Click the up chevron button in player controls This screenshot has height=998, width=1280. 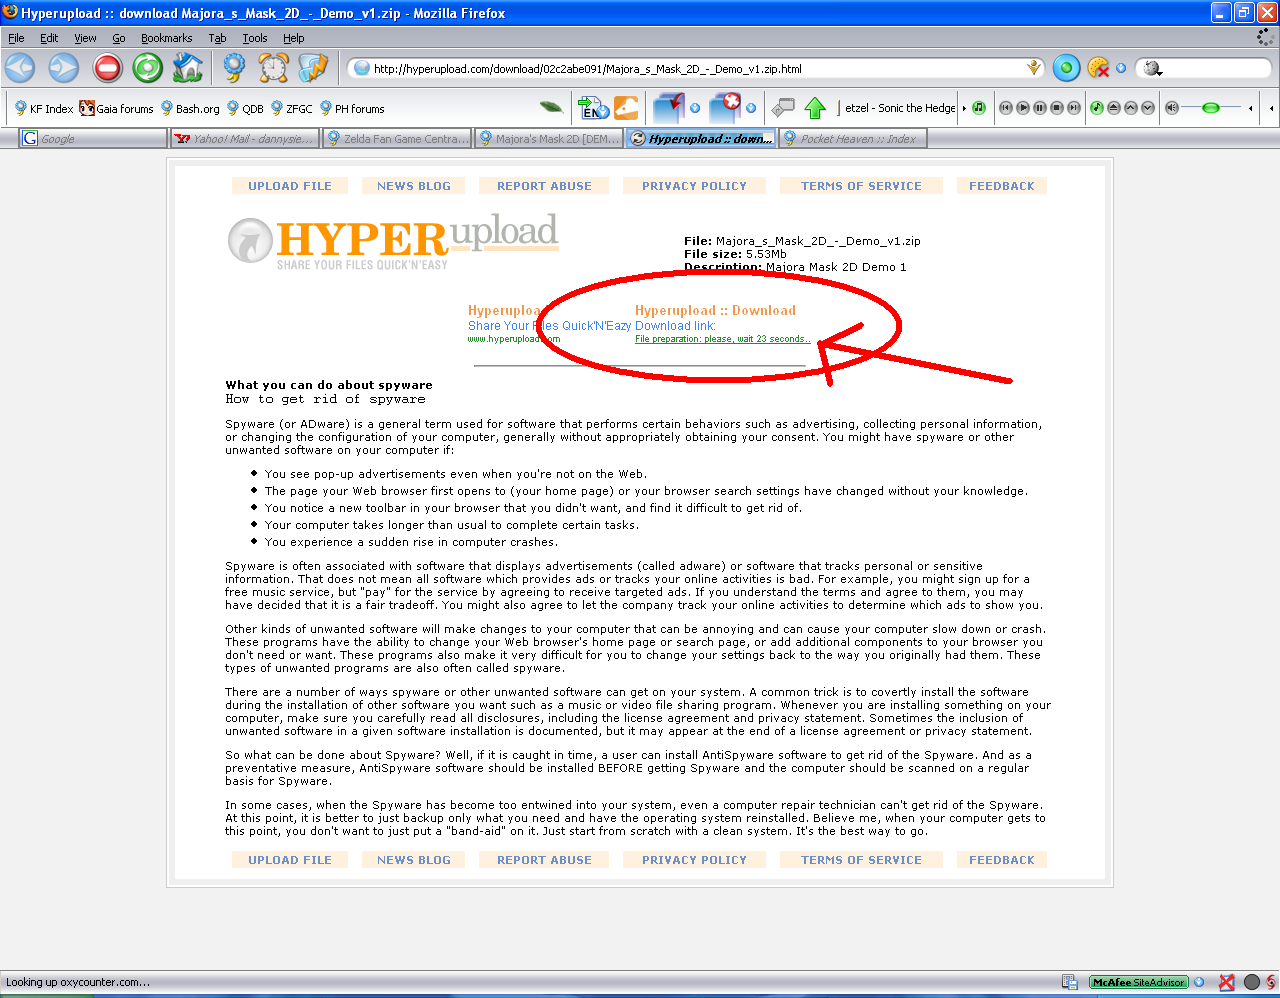1131,108
